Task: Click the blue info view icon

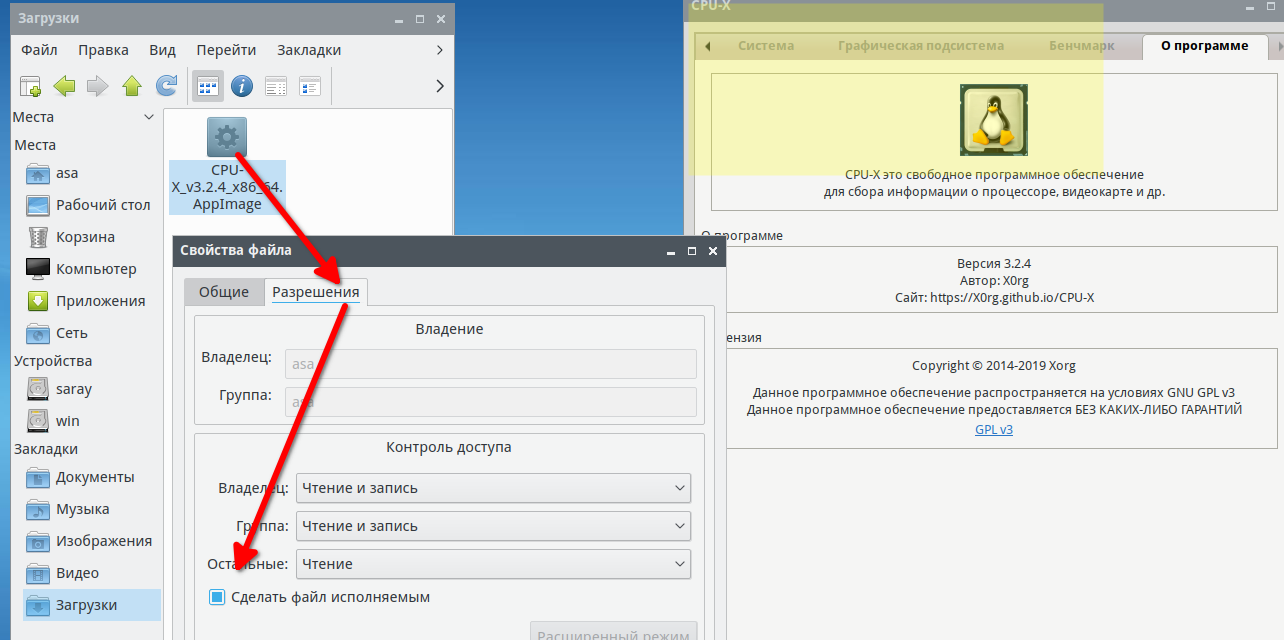Action: pos(241,87)
